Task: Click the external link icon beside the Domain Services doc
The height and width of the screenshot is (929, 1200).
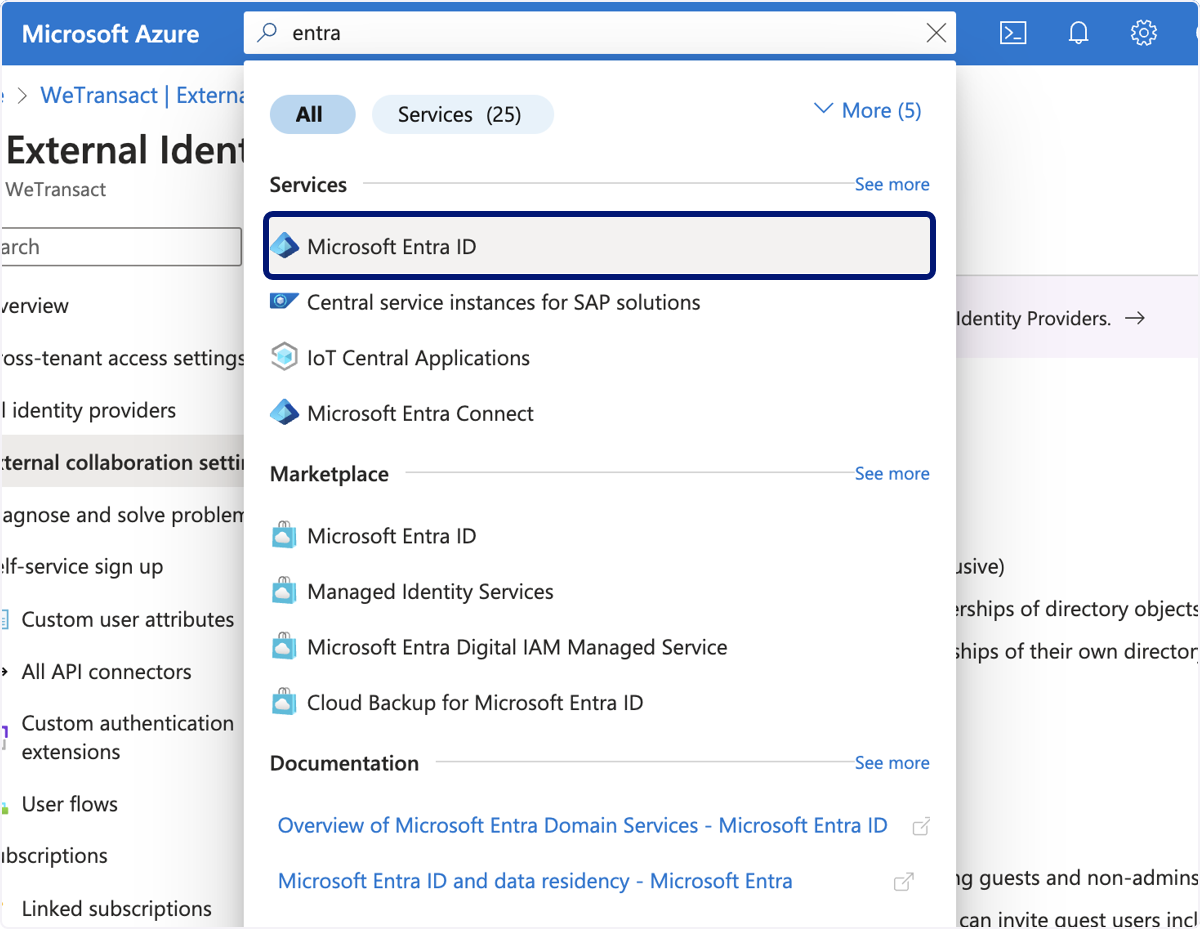Action: [922, 826]
